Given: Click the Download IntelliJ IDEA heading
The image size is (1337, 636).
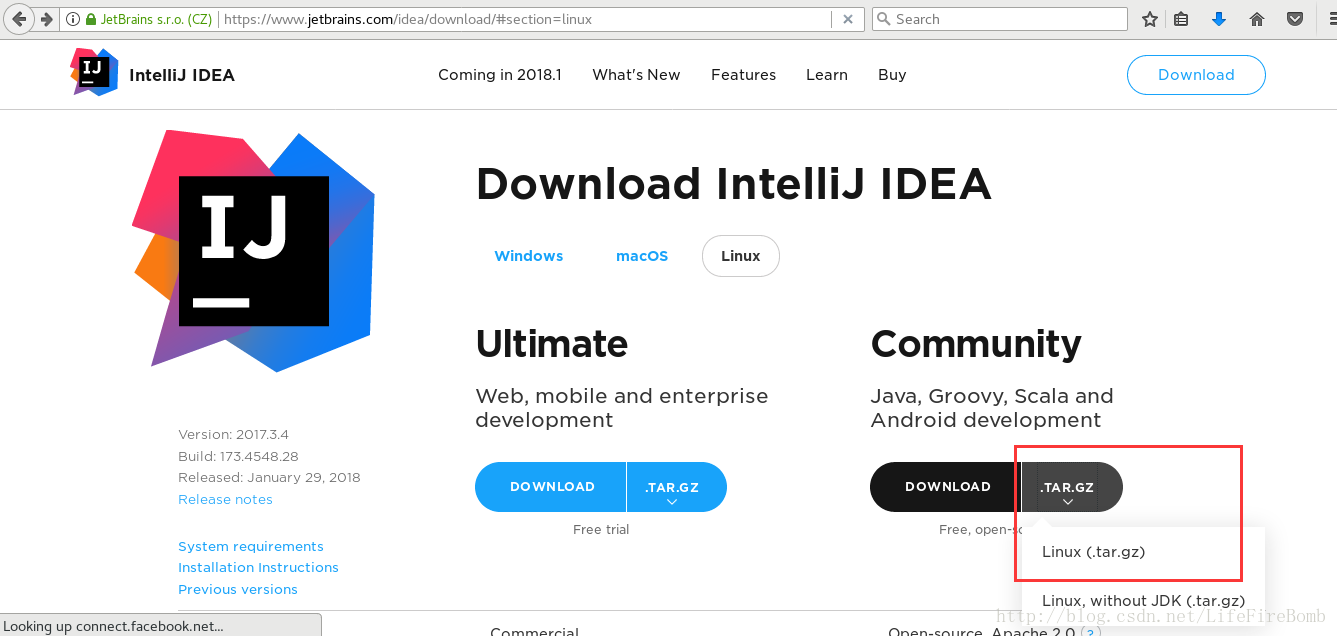Looking at the screenshot, I should (x=733, y=184).
